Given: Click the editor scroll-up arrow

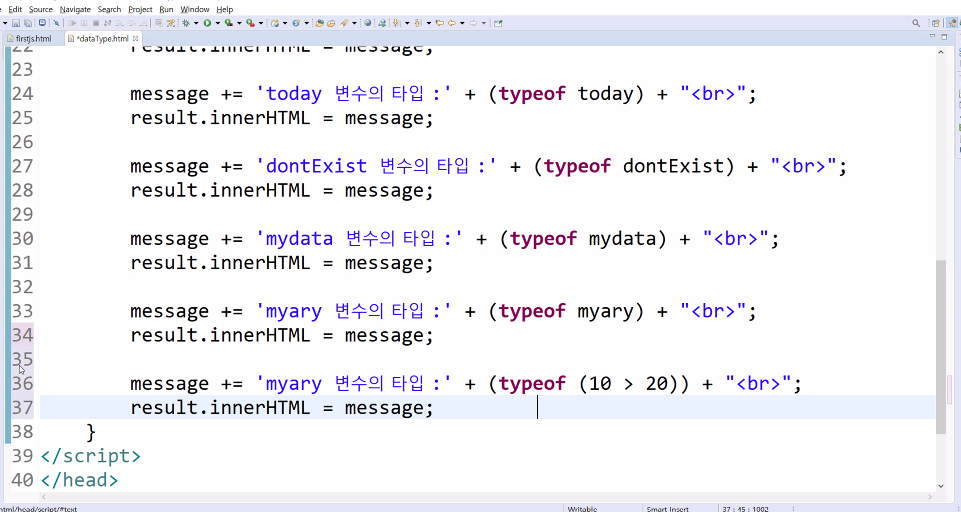Looking at the screenshot, I should [941, 53].
